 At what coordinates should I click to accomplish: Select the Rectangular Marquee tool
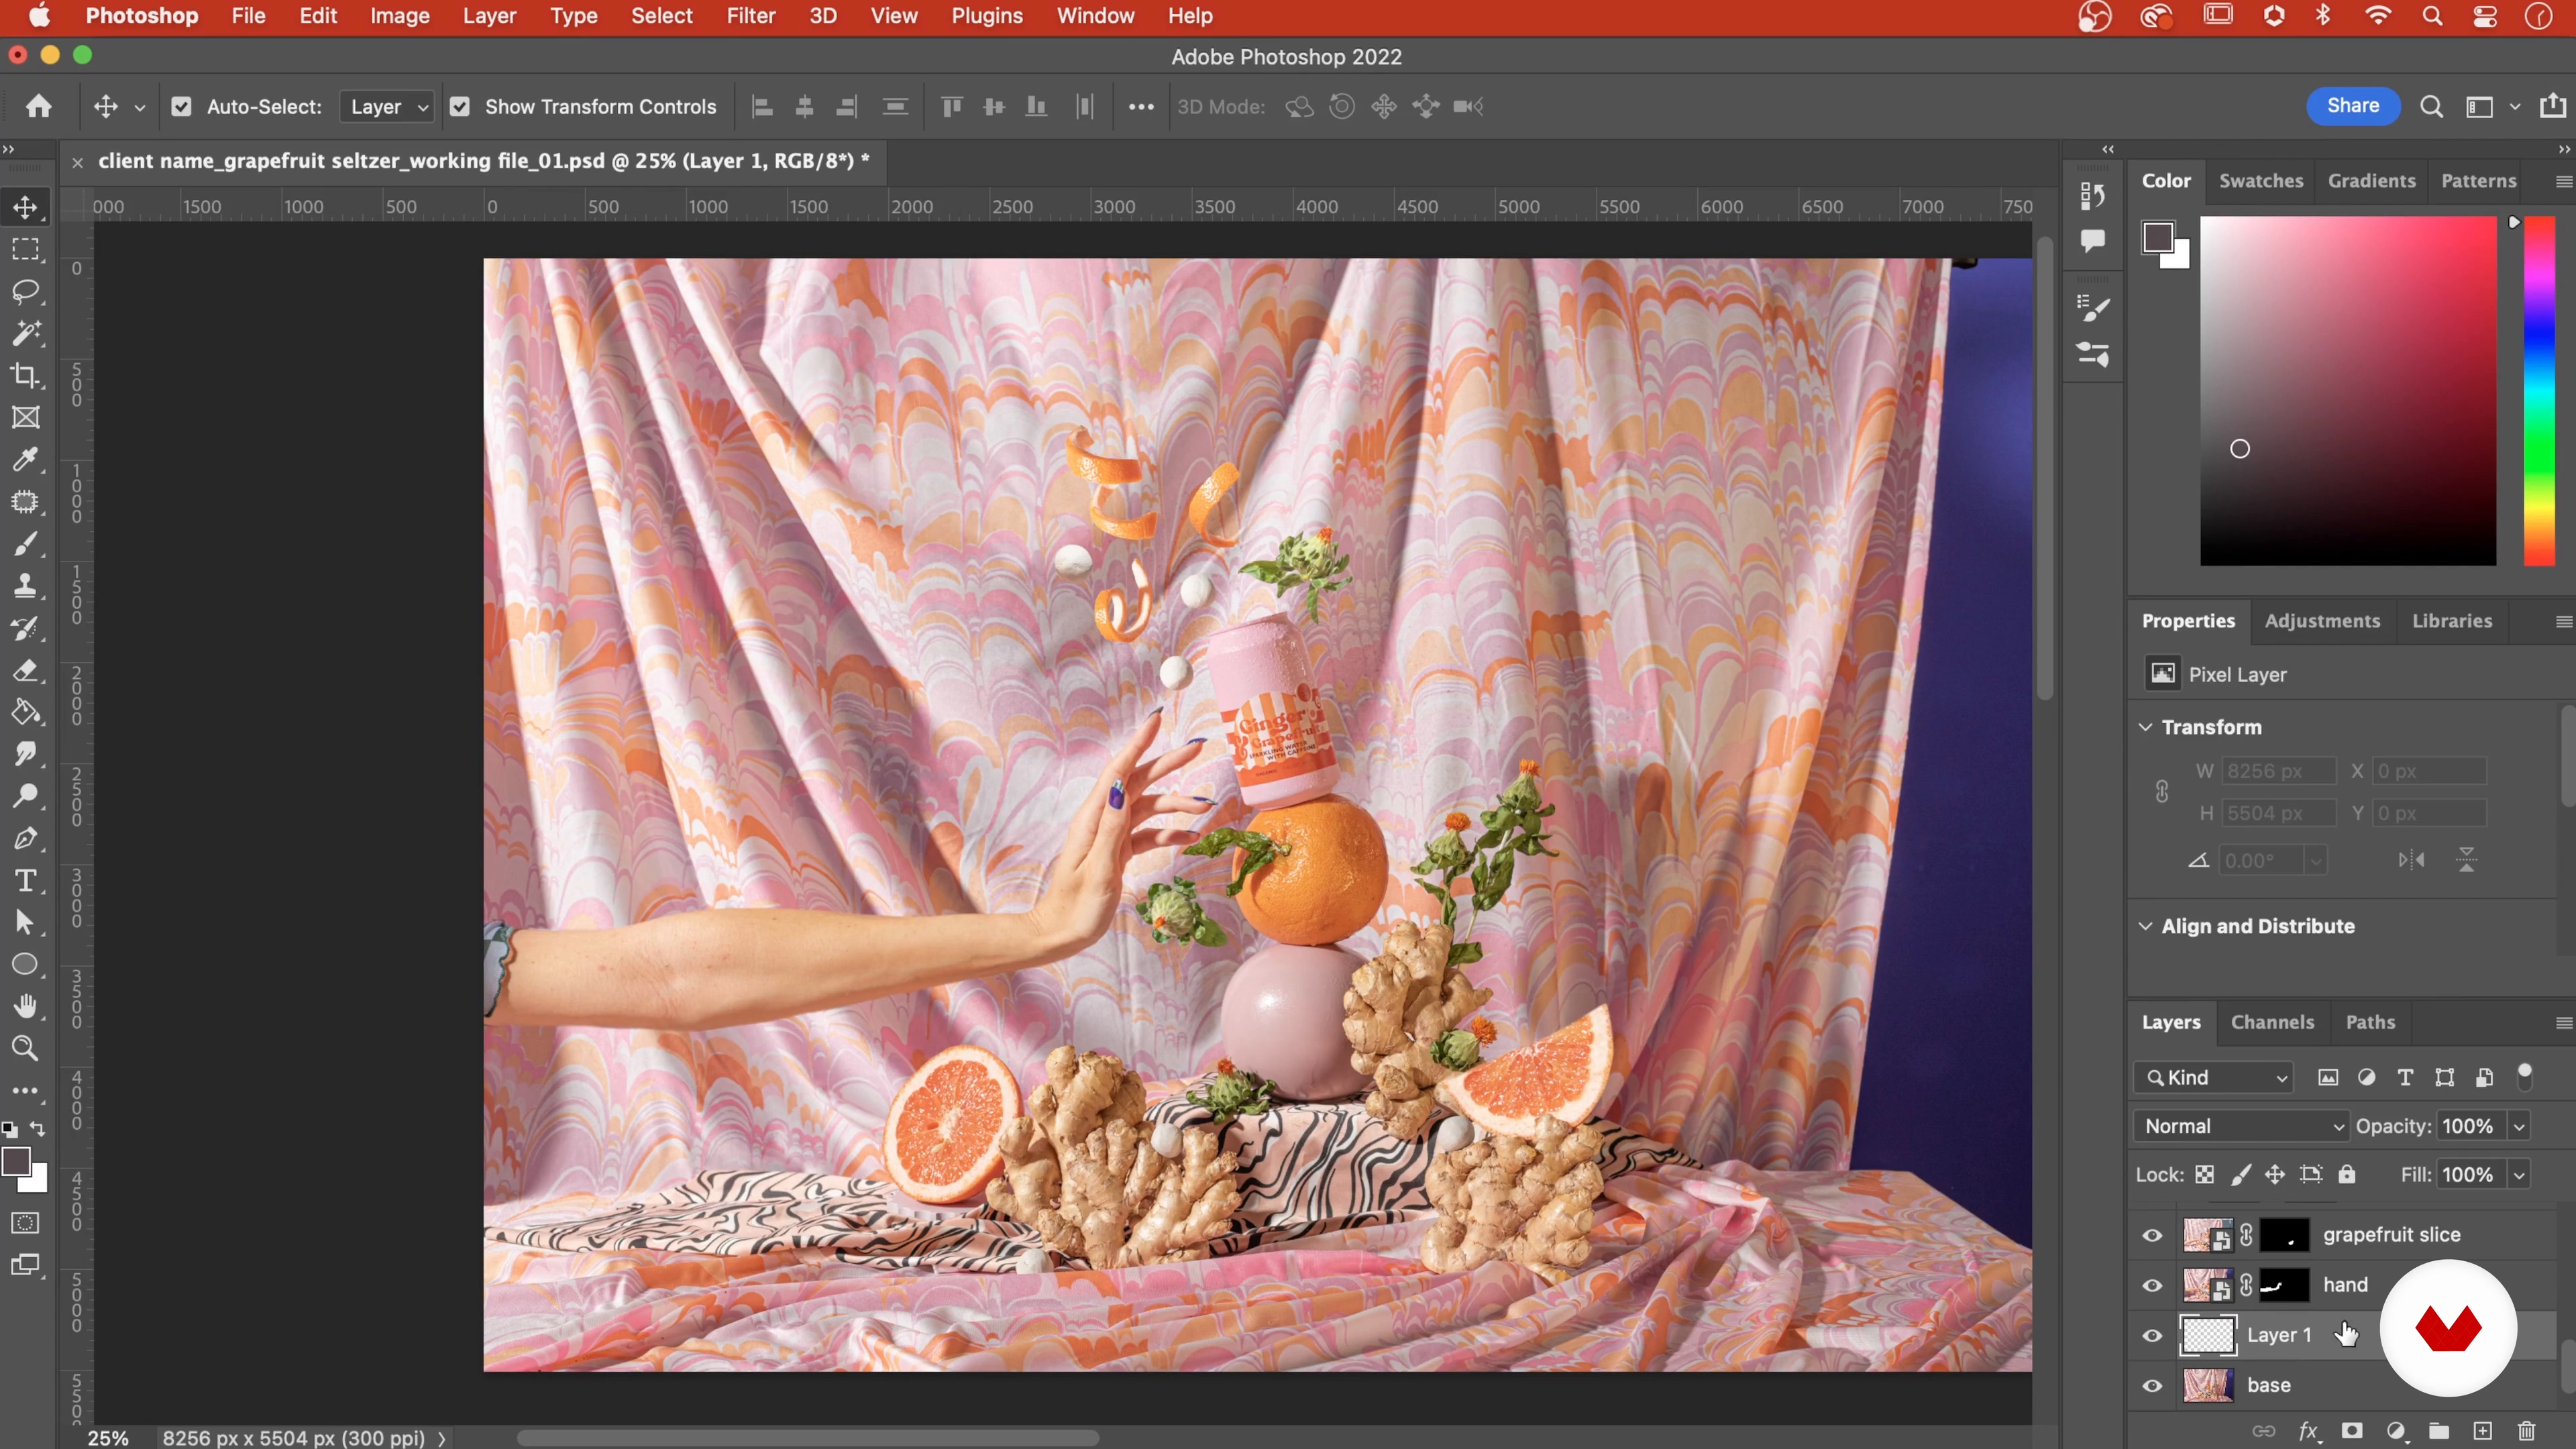click(x=26, y=249)
